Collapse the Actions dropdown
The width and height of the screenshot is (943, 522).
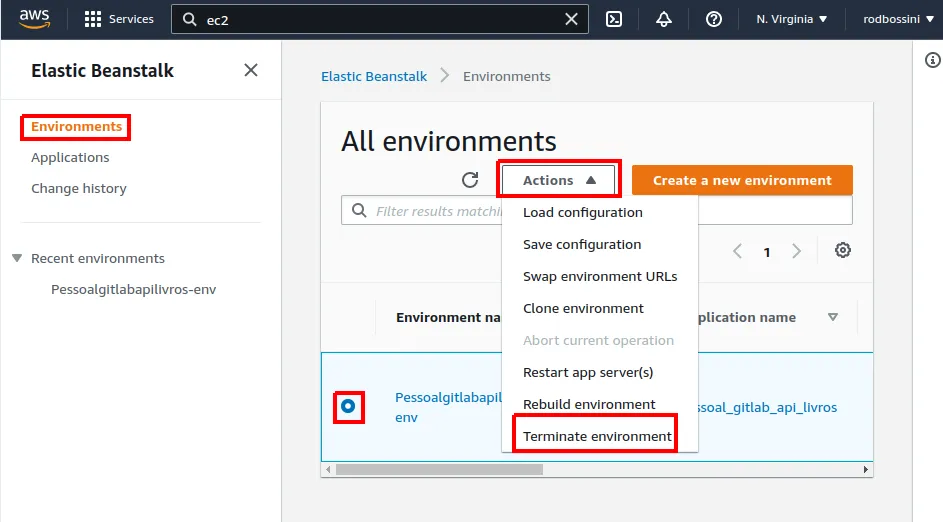559,180
